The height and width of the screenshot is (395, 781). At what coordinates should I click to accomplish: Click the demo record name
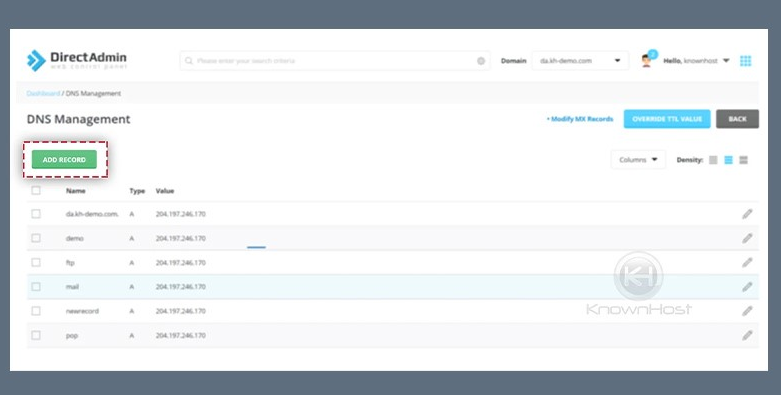[75, 239]
